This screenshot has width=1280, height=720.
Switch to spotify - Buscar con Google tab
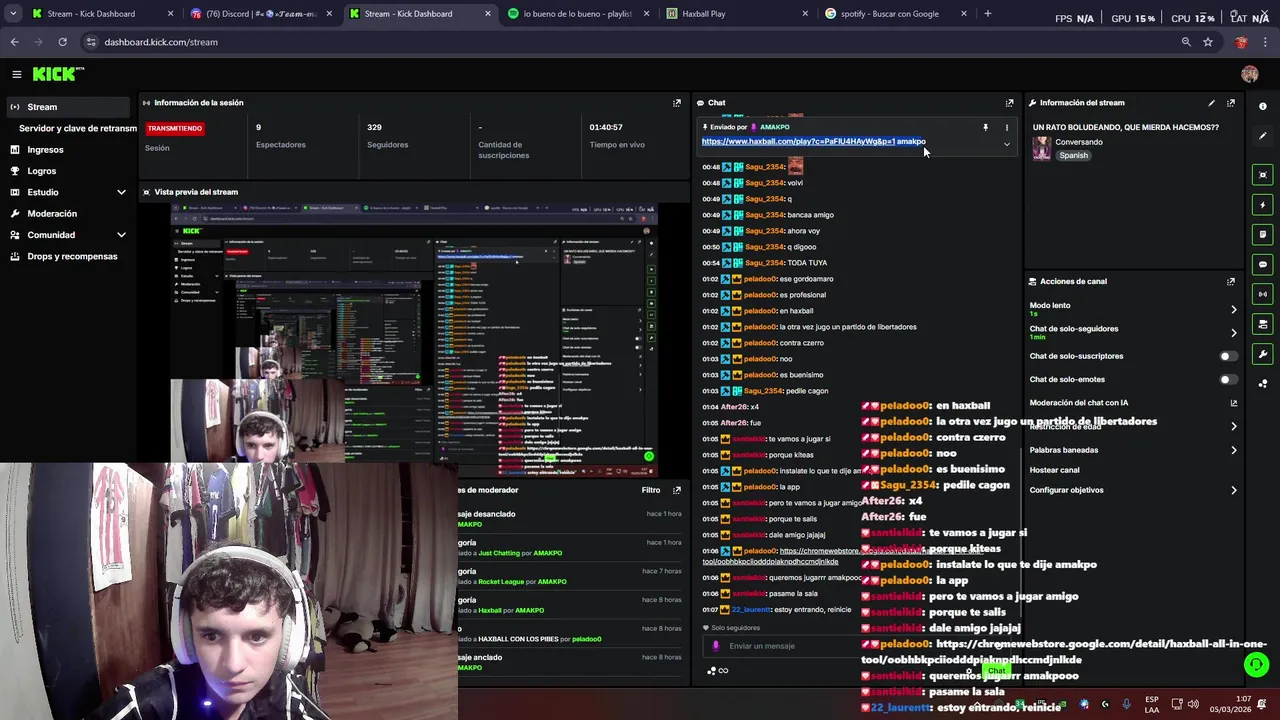coord(896,14)
